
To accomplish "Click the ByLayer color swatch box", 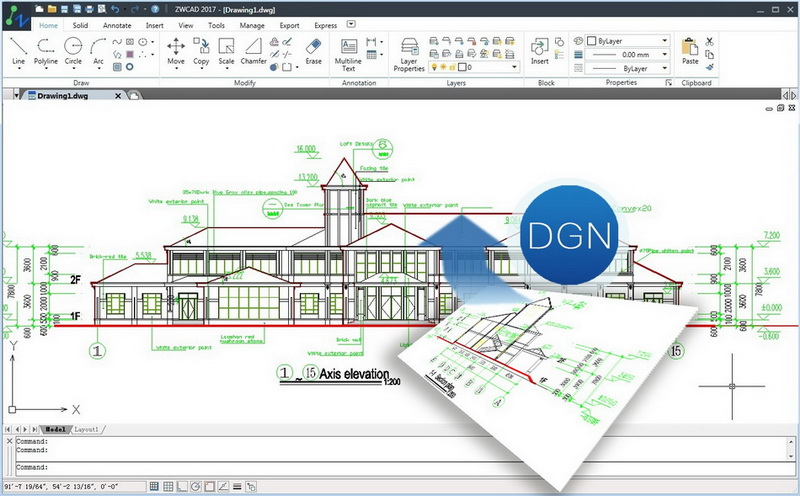I will [592, 41].
